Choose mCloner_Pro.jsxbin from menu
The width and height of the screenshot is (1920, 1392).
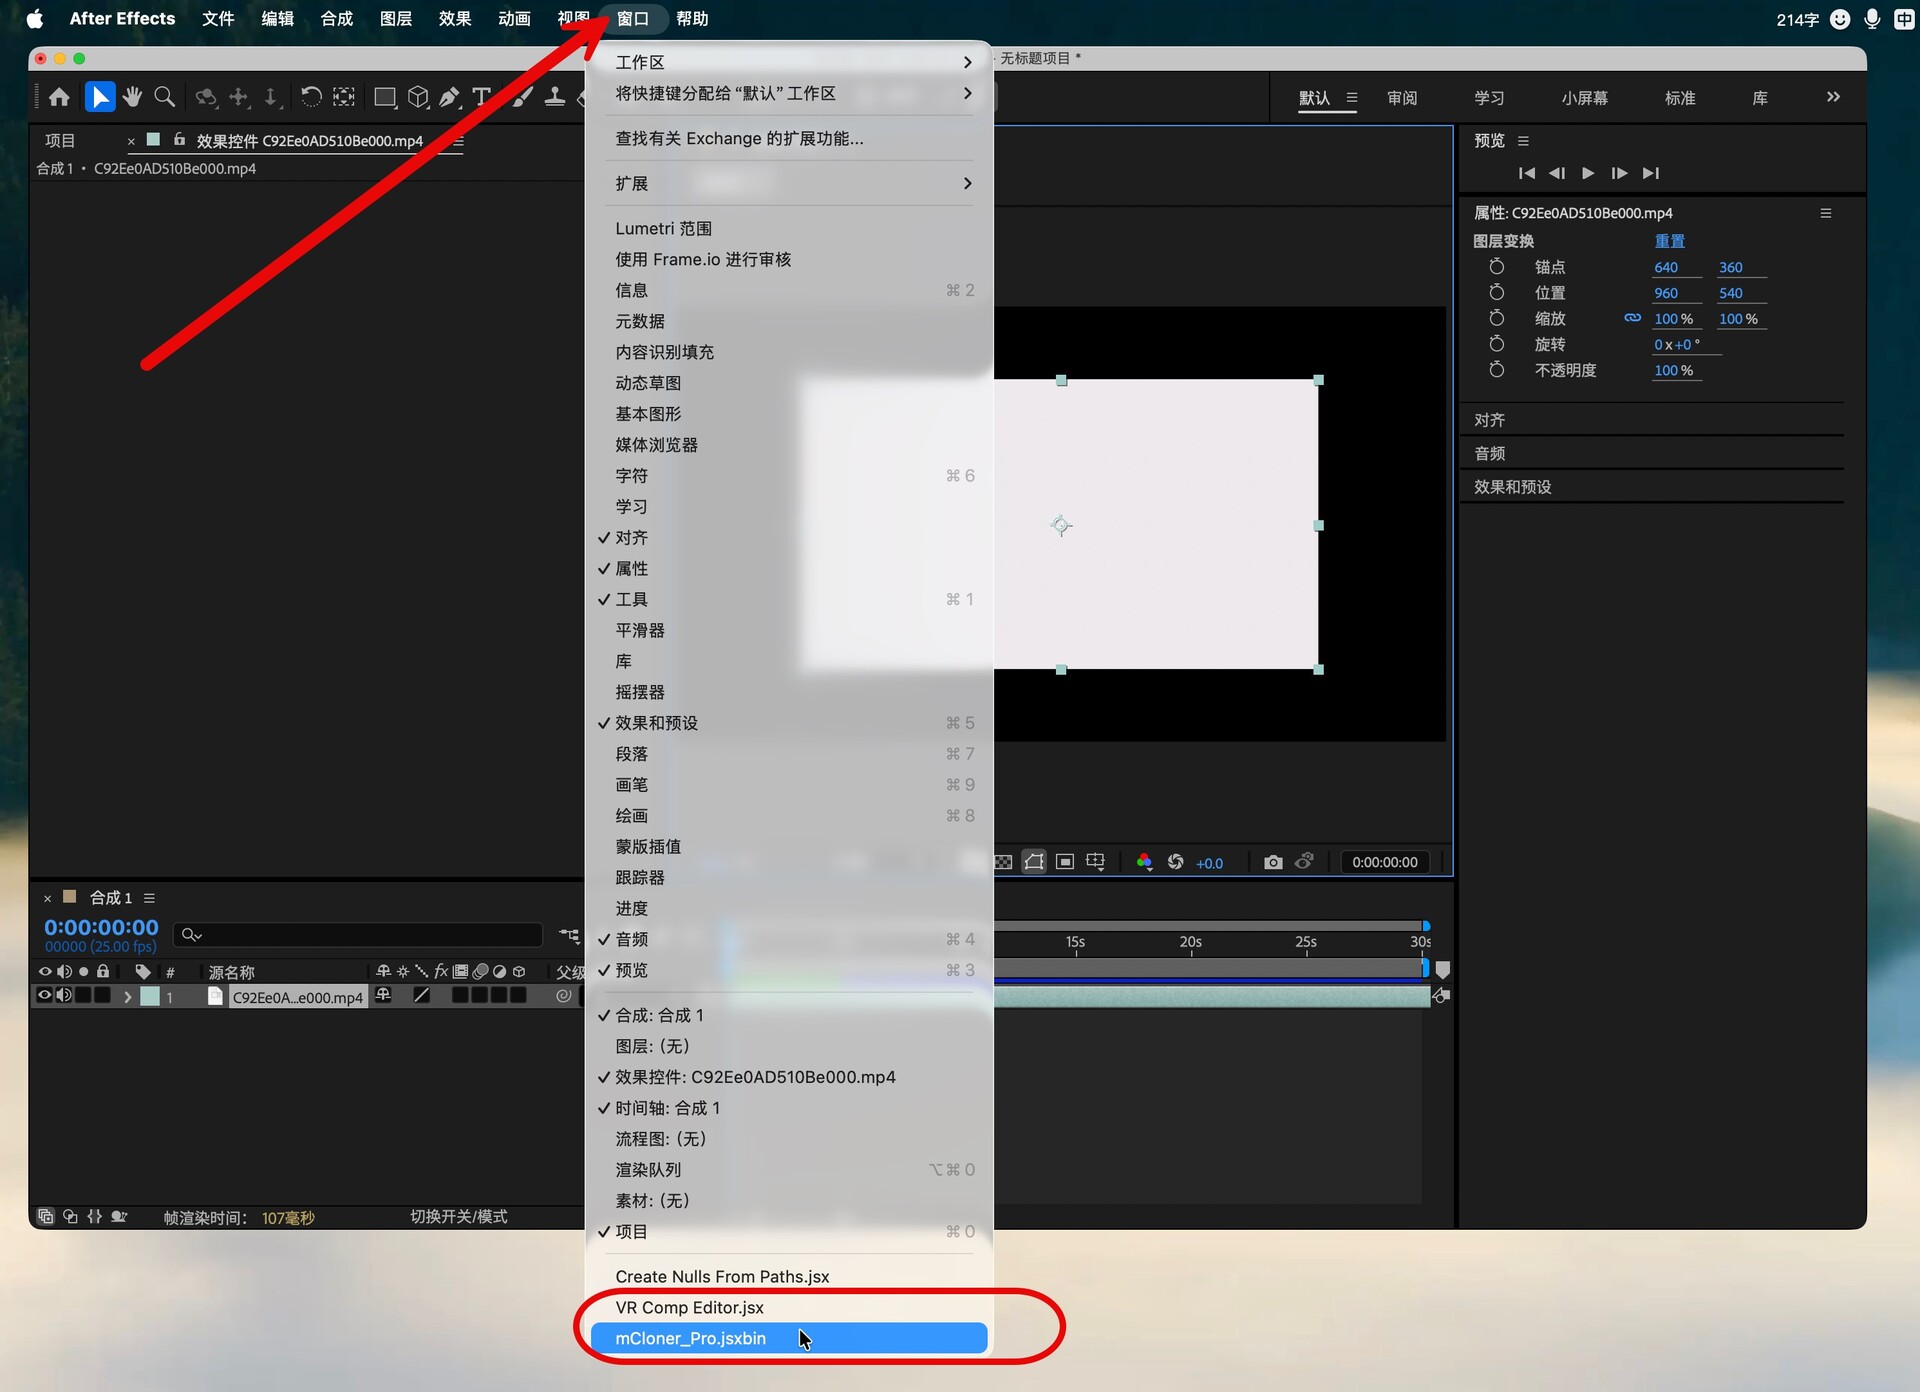[789, 1338]
